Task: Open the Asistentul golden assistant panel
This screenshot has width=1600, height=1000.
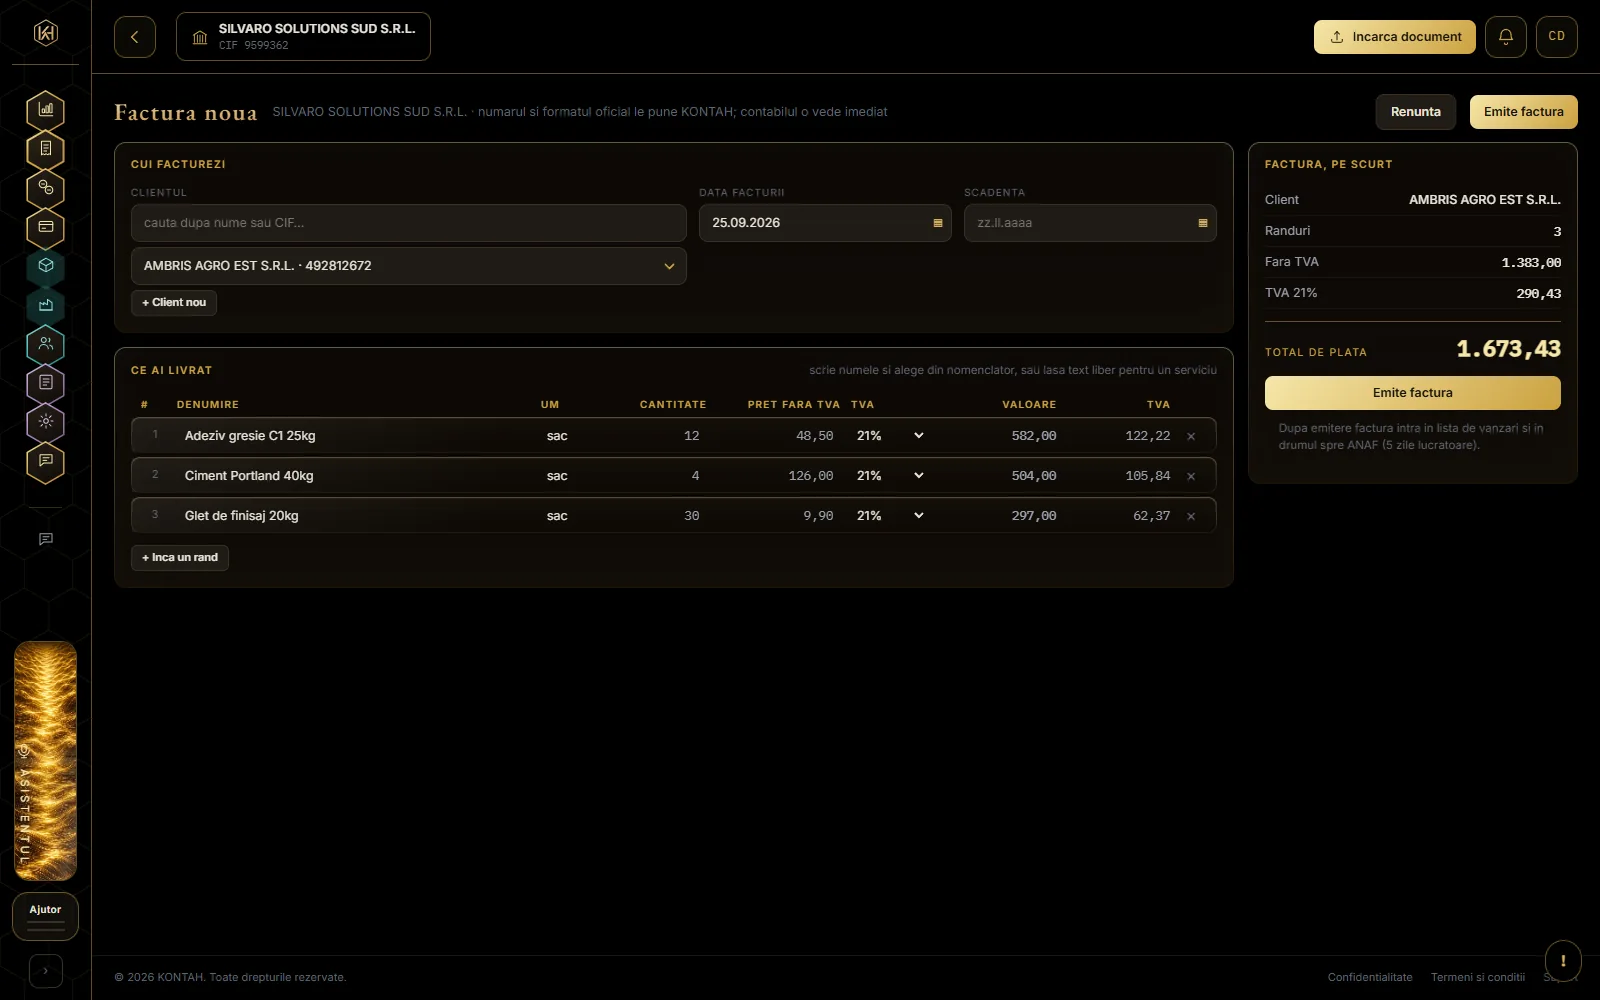Action: point(45,761)
